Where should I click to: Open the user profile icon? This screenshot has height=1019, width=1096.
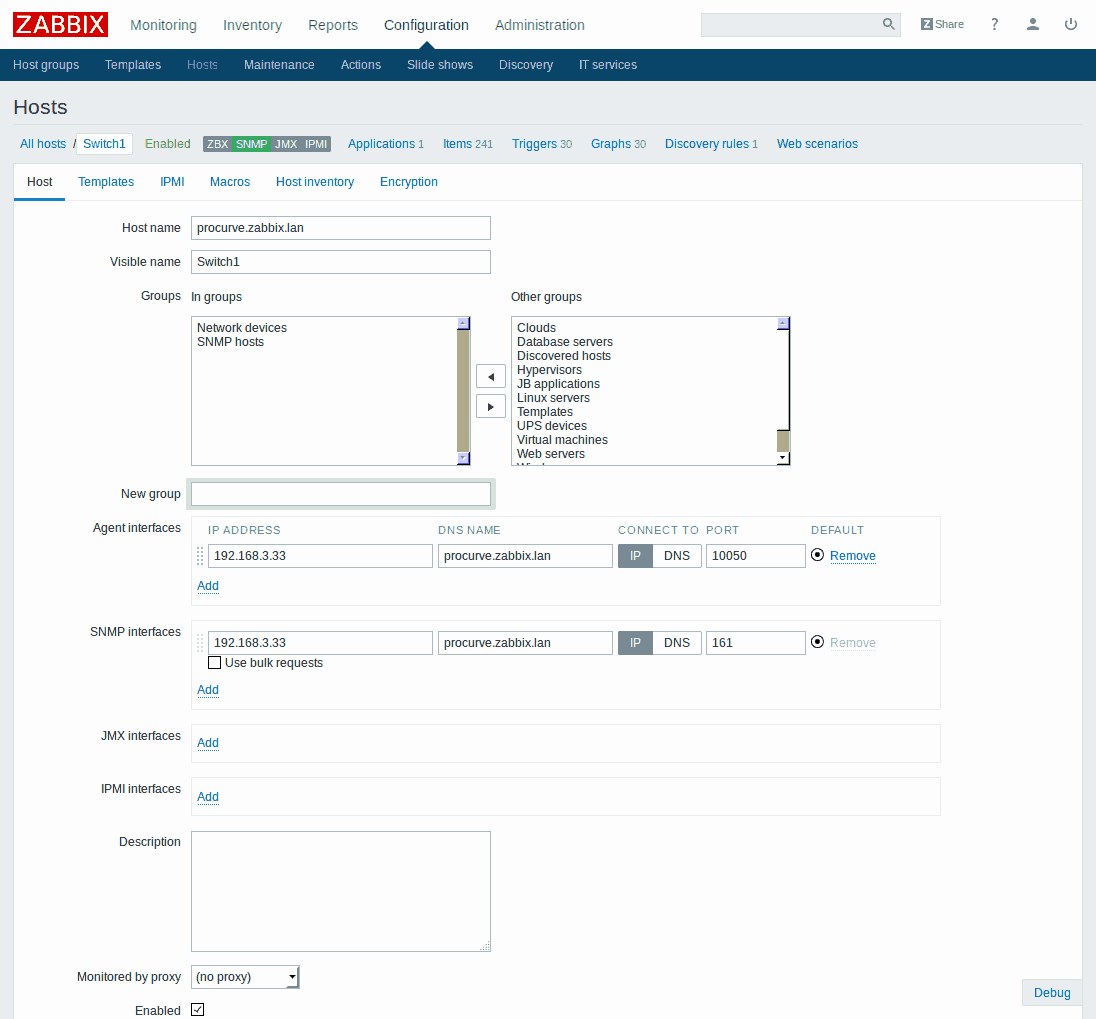pos(1033,24)
